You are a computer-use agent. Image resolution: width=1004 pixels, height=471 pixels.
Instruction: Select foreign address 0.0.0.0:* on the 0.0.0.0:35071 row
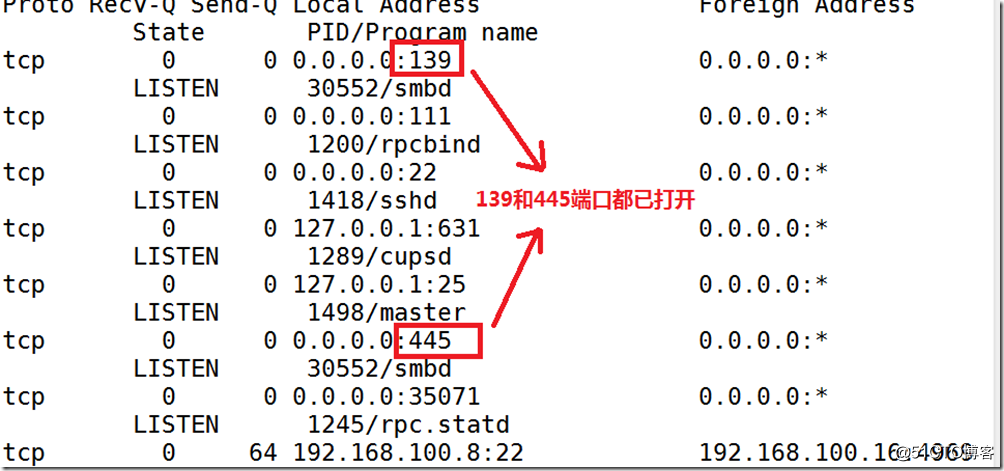click(763, 397)
